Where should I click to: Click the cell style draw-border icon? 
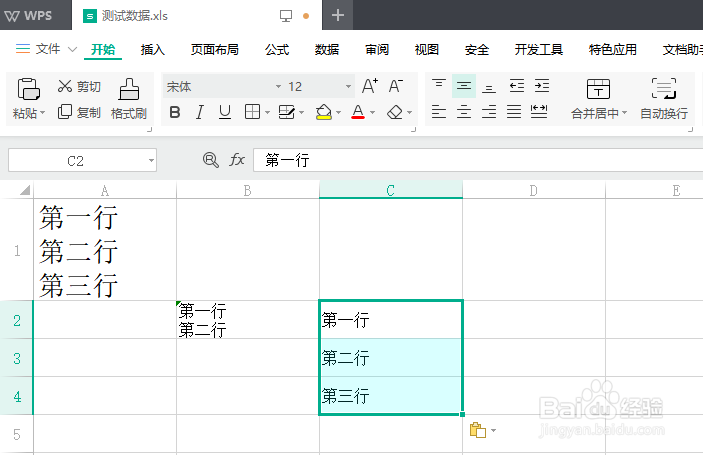point(286,112)
